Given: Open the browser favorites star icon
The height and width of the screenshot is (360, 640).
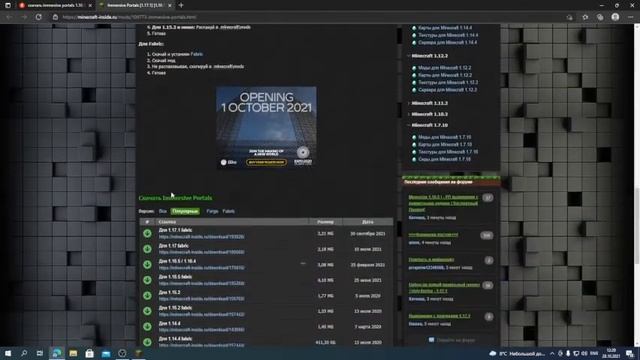Looking at the screenshot, I should 585,17.
